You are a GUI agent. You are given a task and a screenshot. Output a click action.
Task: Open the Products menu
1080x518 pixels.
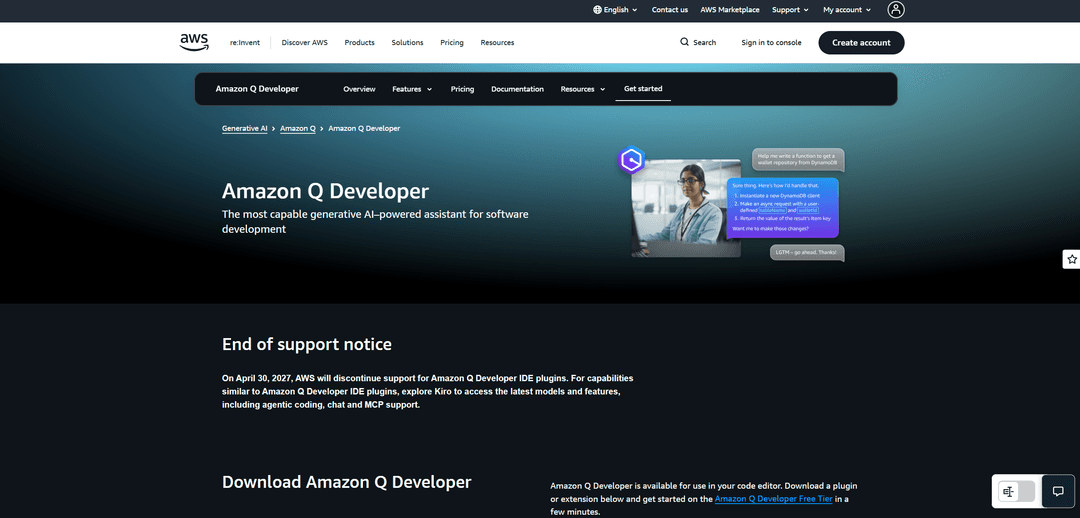[x=360, y=43]
